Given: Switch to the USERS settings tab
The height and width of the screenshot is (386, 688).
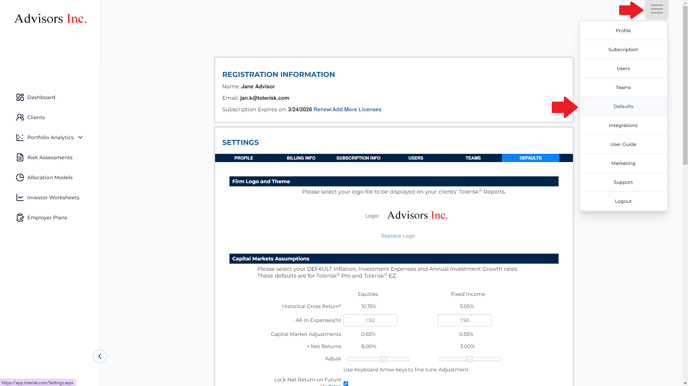Looking at the screenshot, I should click(x=416, y=158).
